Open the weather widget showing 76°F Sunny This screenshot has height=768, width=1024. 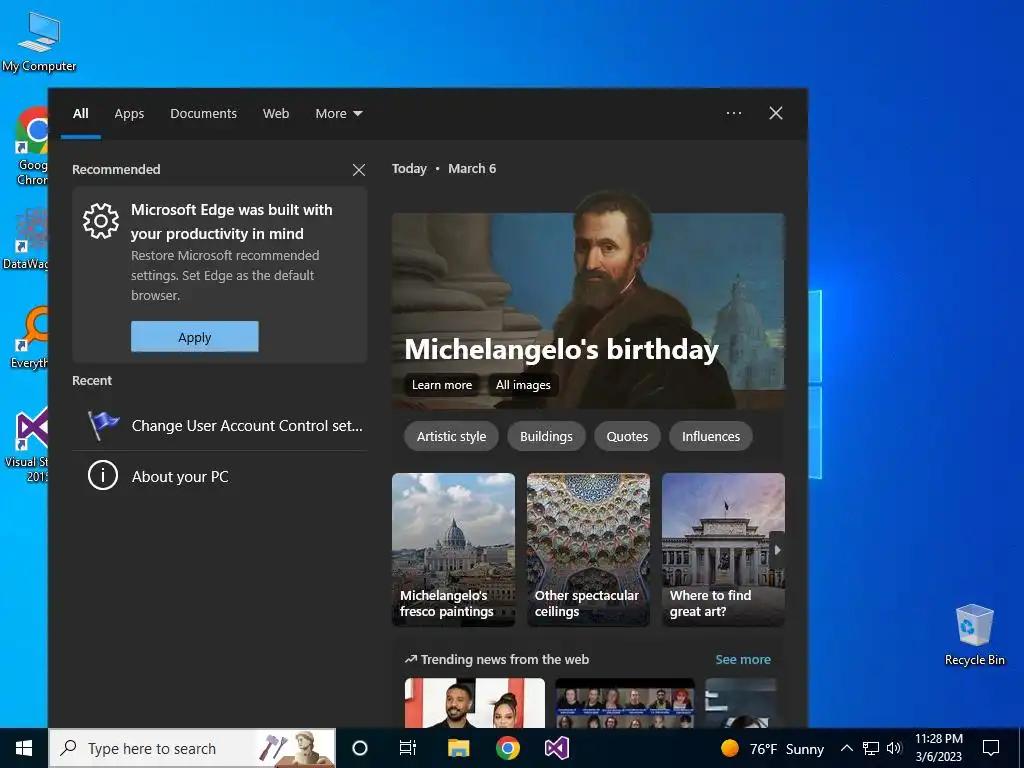coord(772,748)
